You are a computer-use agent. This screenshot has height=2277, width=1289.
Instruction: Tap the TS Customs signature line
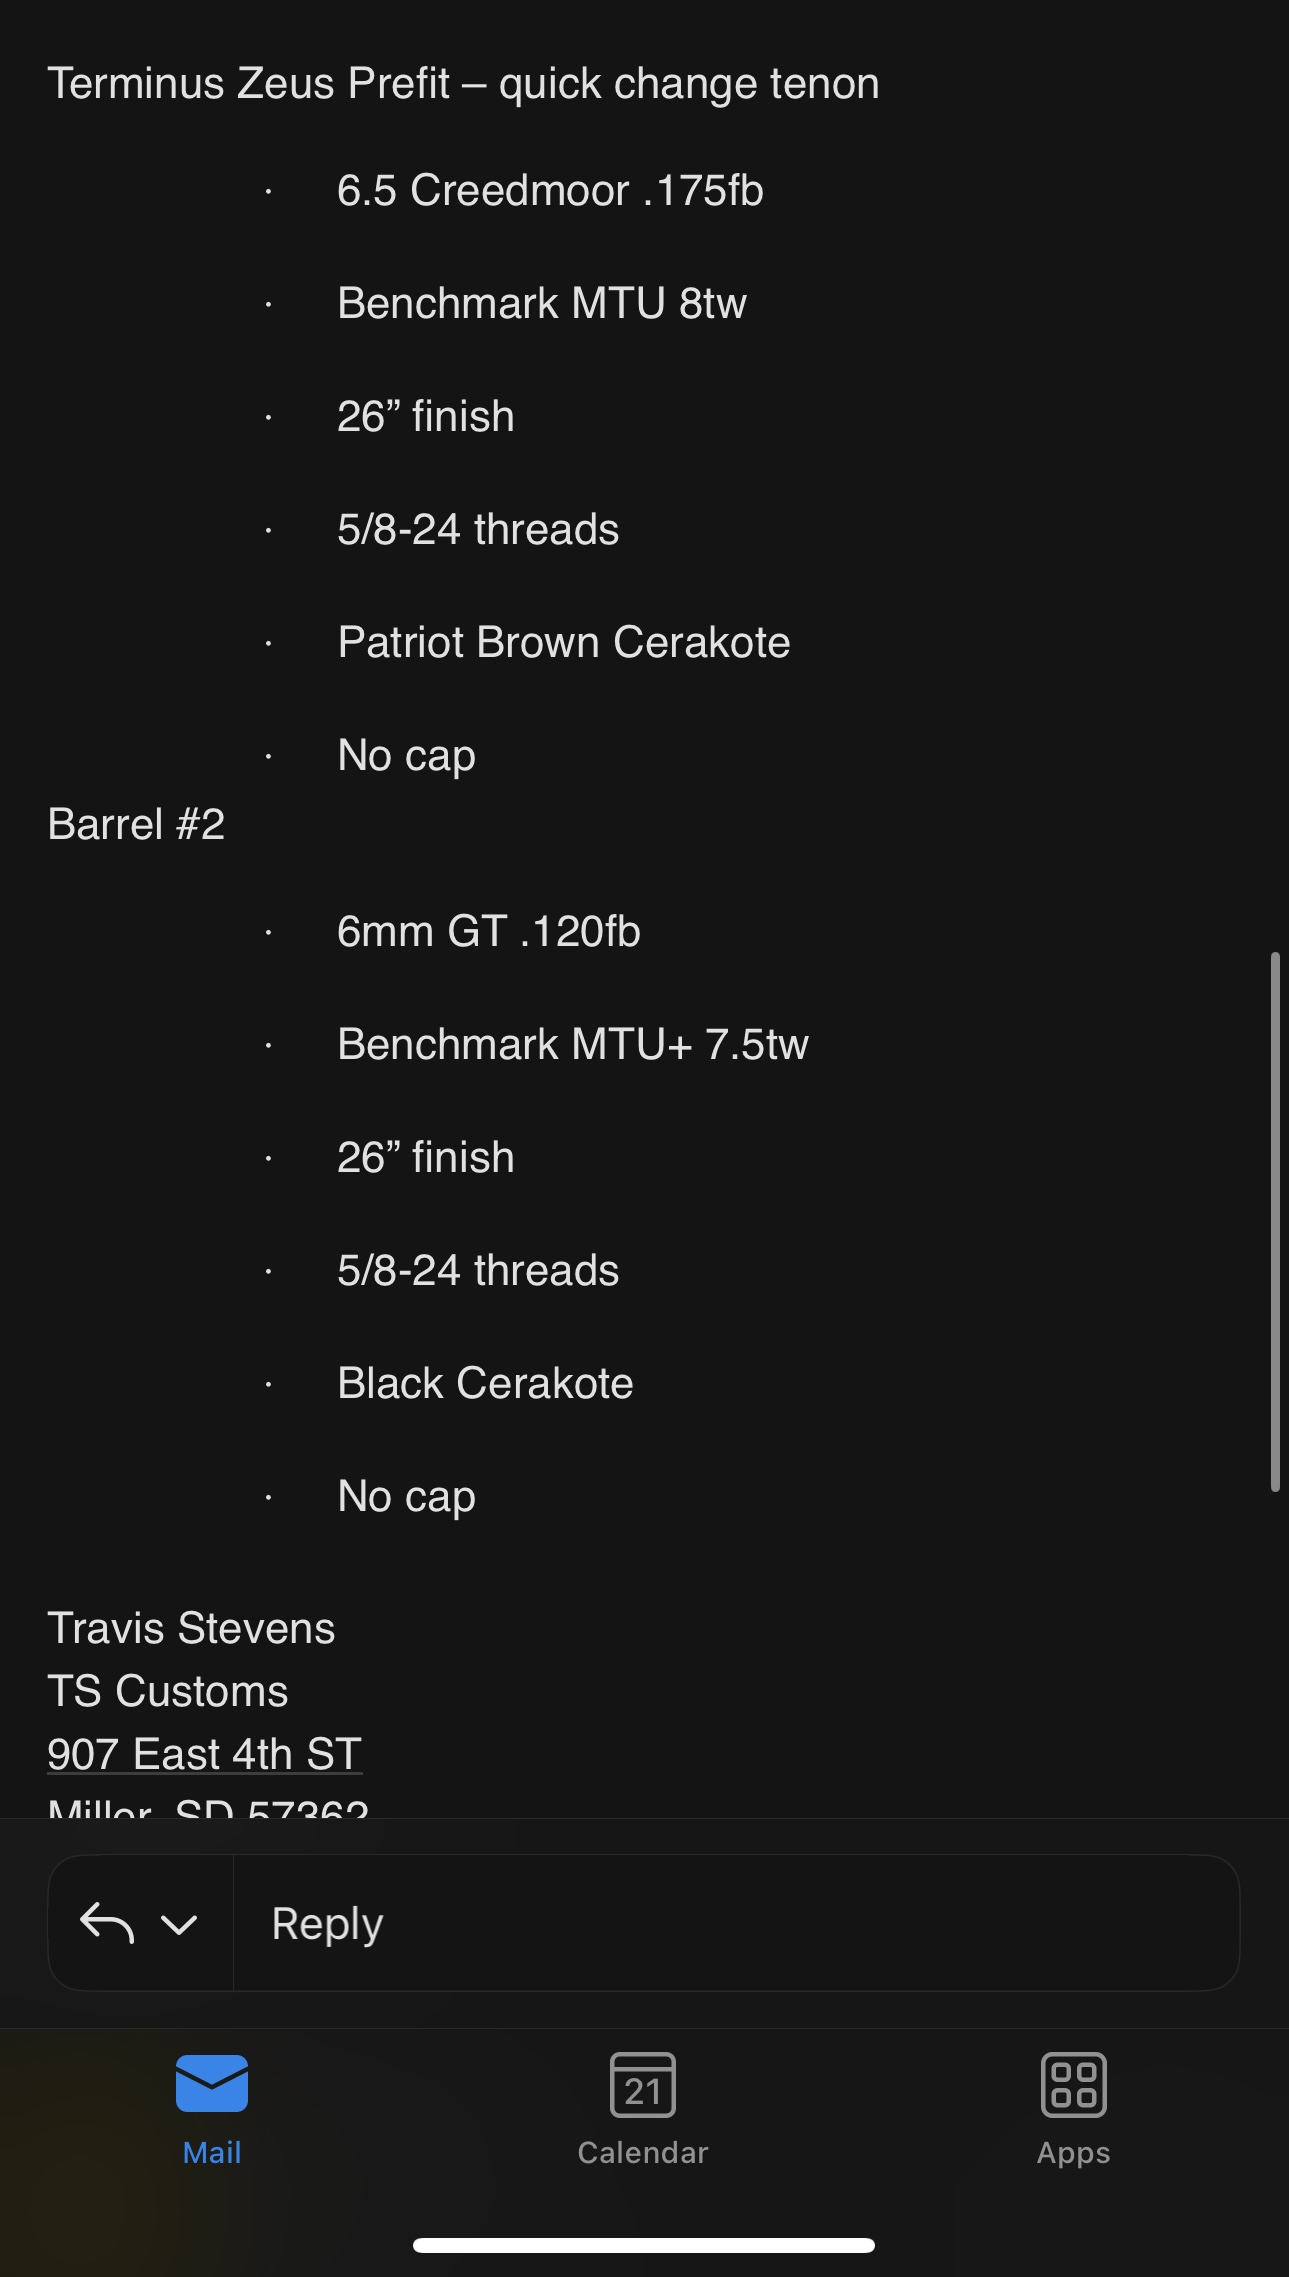(x=168, y=1691)
